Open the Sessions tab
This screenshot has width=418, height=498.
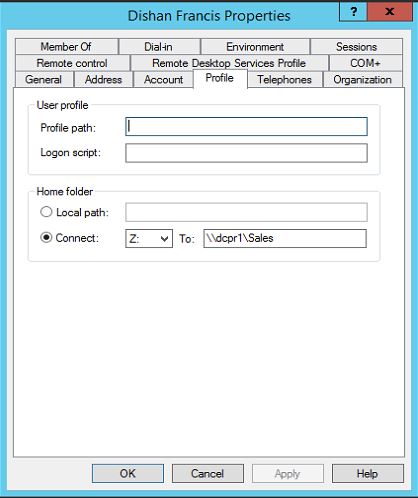tap(356, 47)
